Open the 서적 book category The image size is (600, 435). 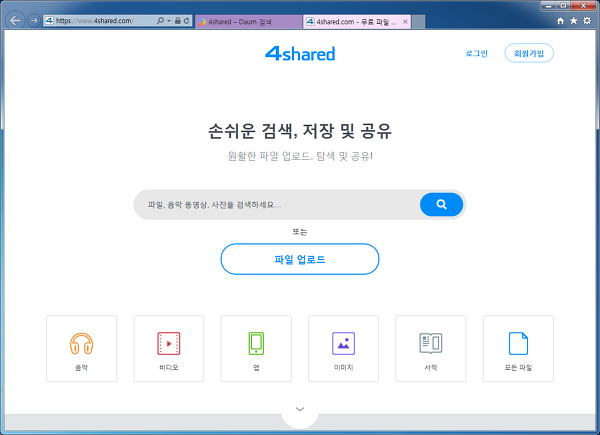[x=431, y=349]
